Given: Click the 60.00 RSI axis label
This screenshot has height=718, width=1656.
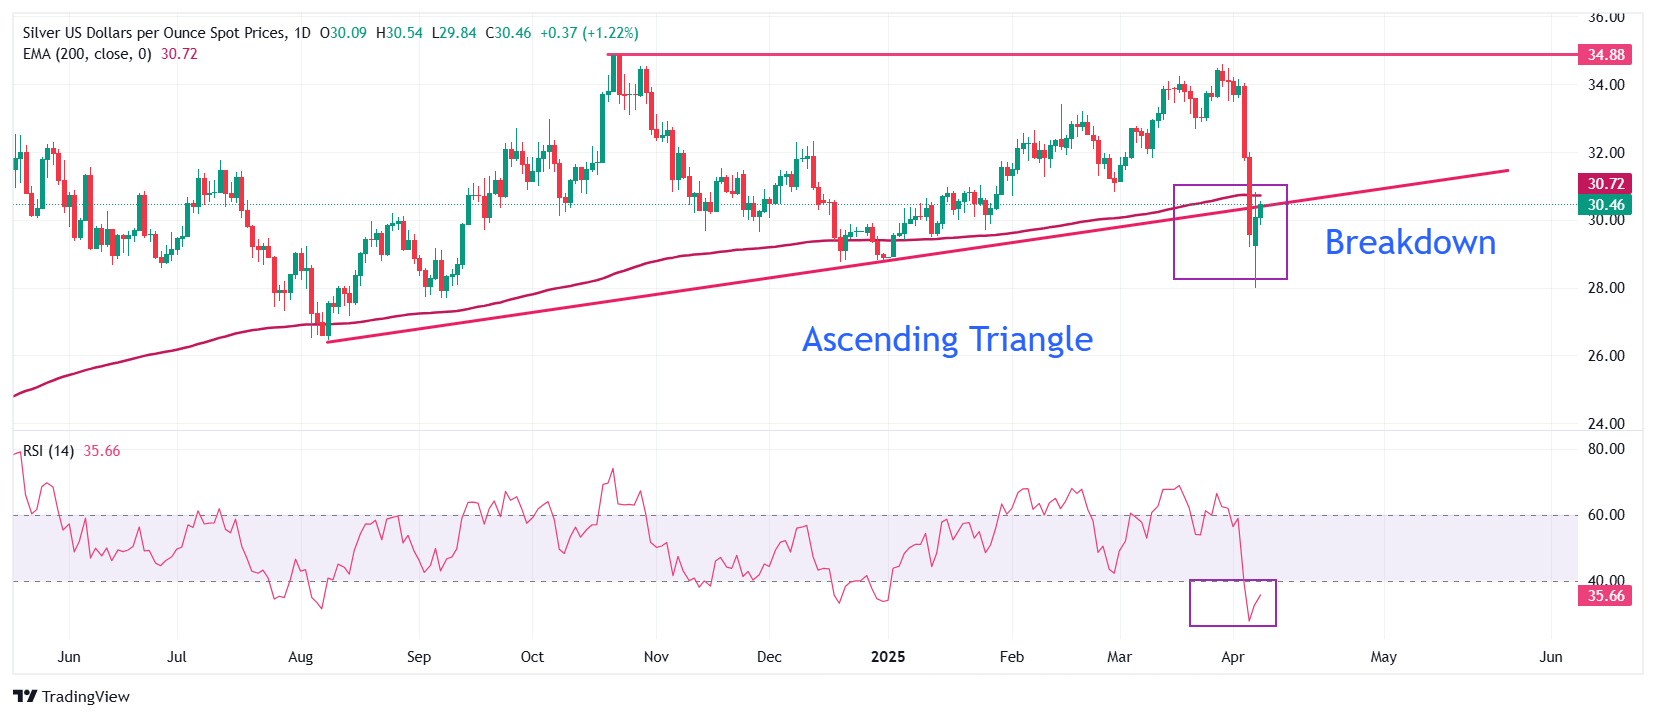Looking at the screenshot, I should (x=1606, y=515).
